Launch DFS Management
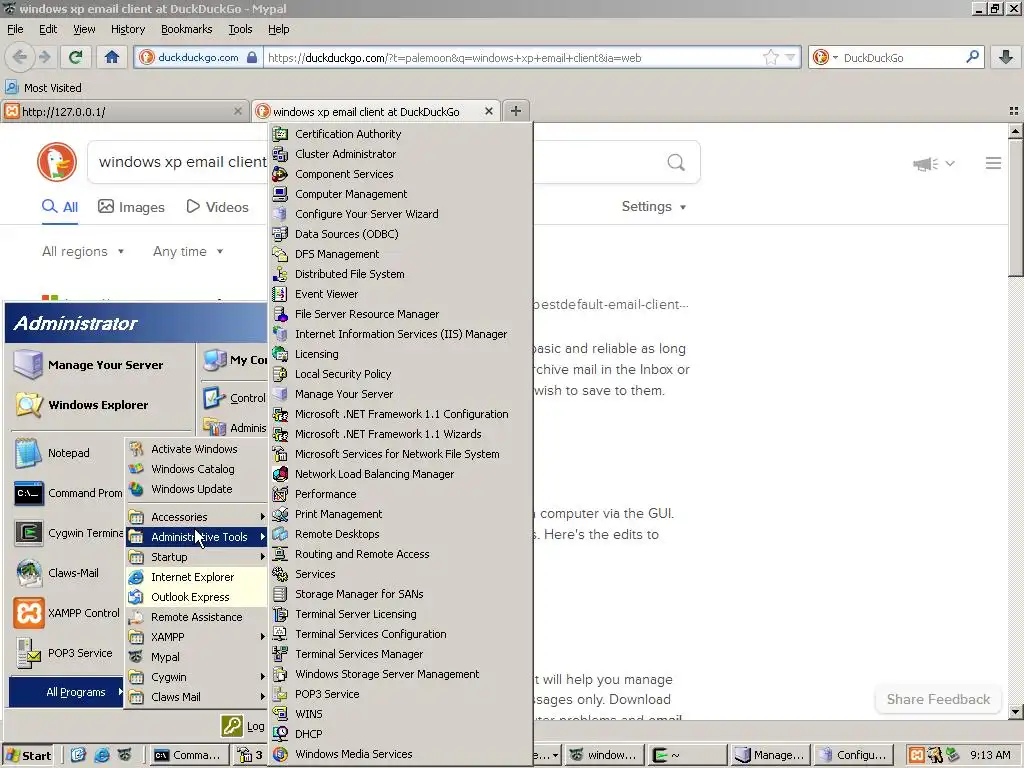1024x768 pixels. [401, 254]
